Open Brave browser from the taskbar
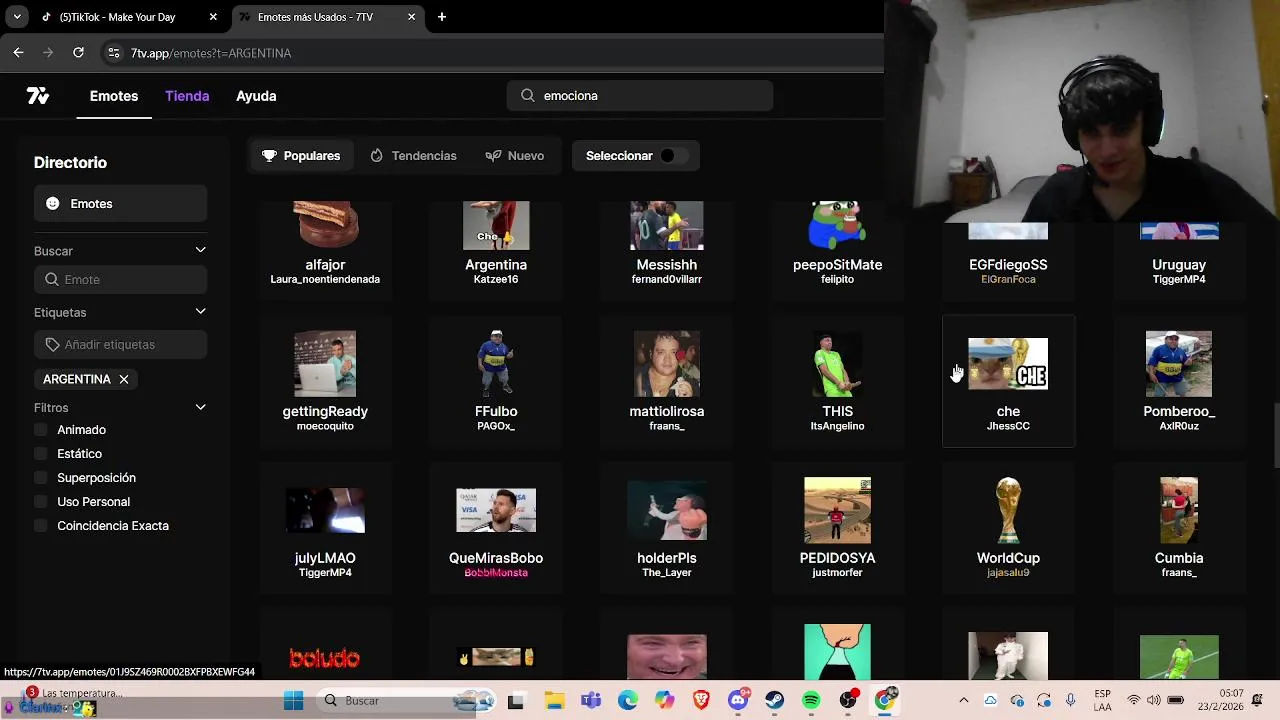 click(701, 701)
